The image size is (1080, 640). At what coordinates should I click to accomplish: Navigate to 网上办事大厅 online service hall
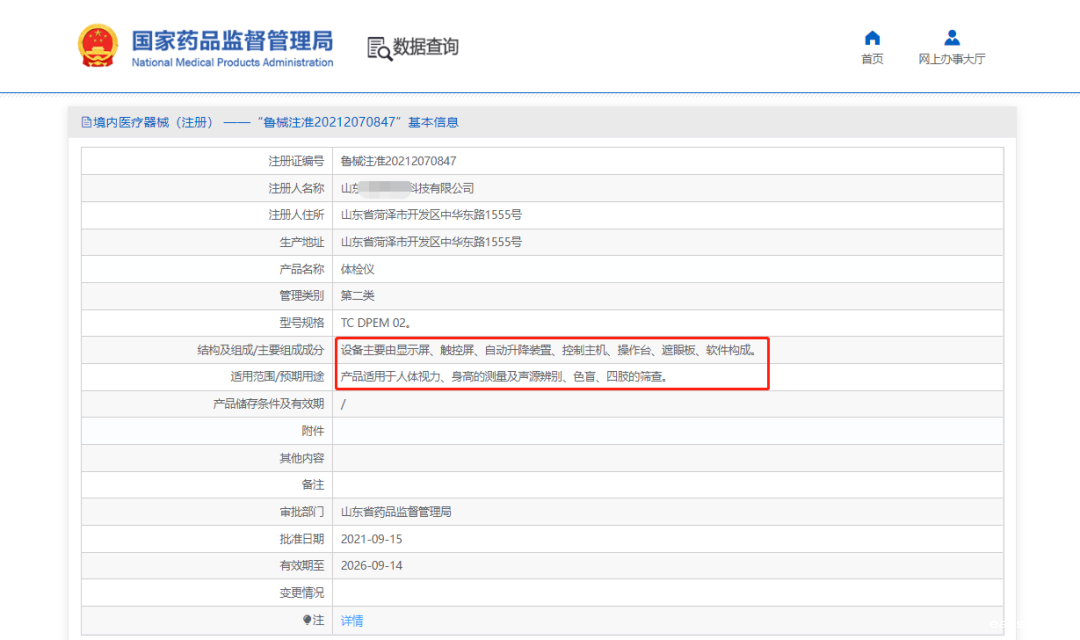(950, 58)
